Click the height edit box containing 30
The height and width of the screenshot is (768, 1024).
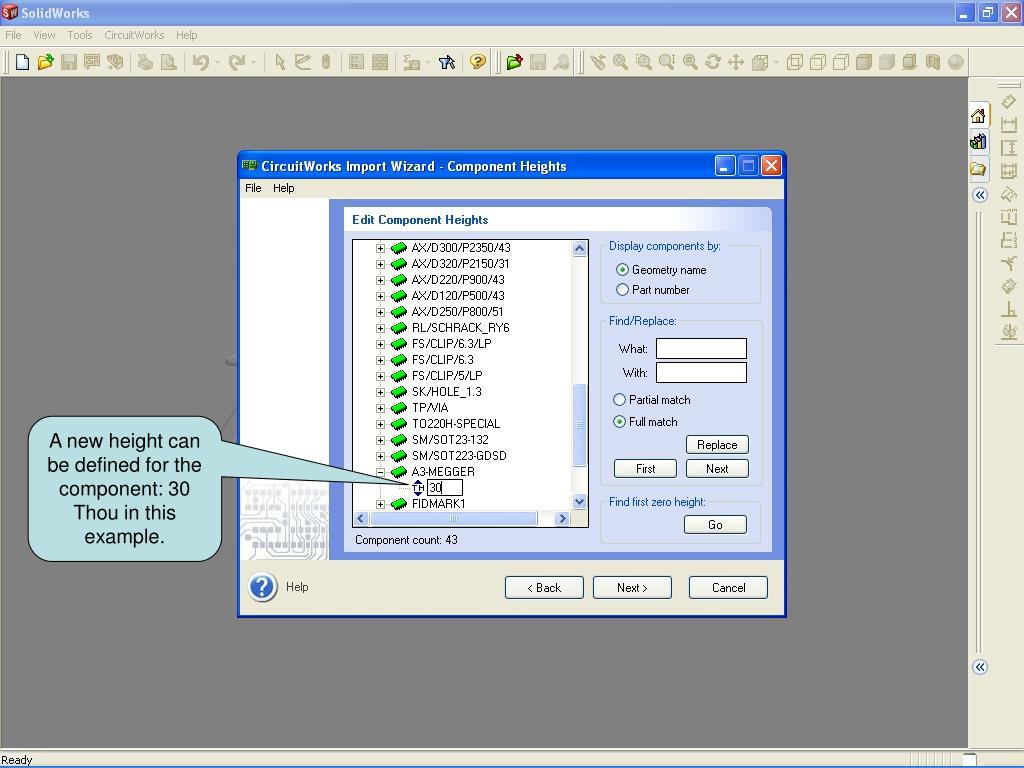(x=445, y=487)
